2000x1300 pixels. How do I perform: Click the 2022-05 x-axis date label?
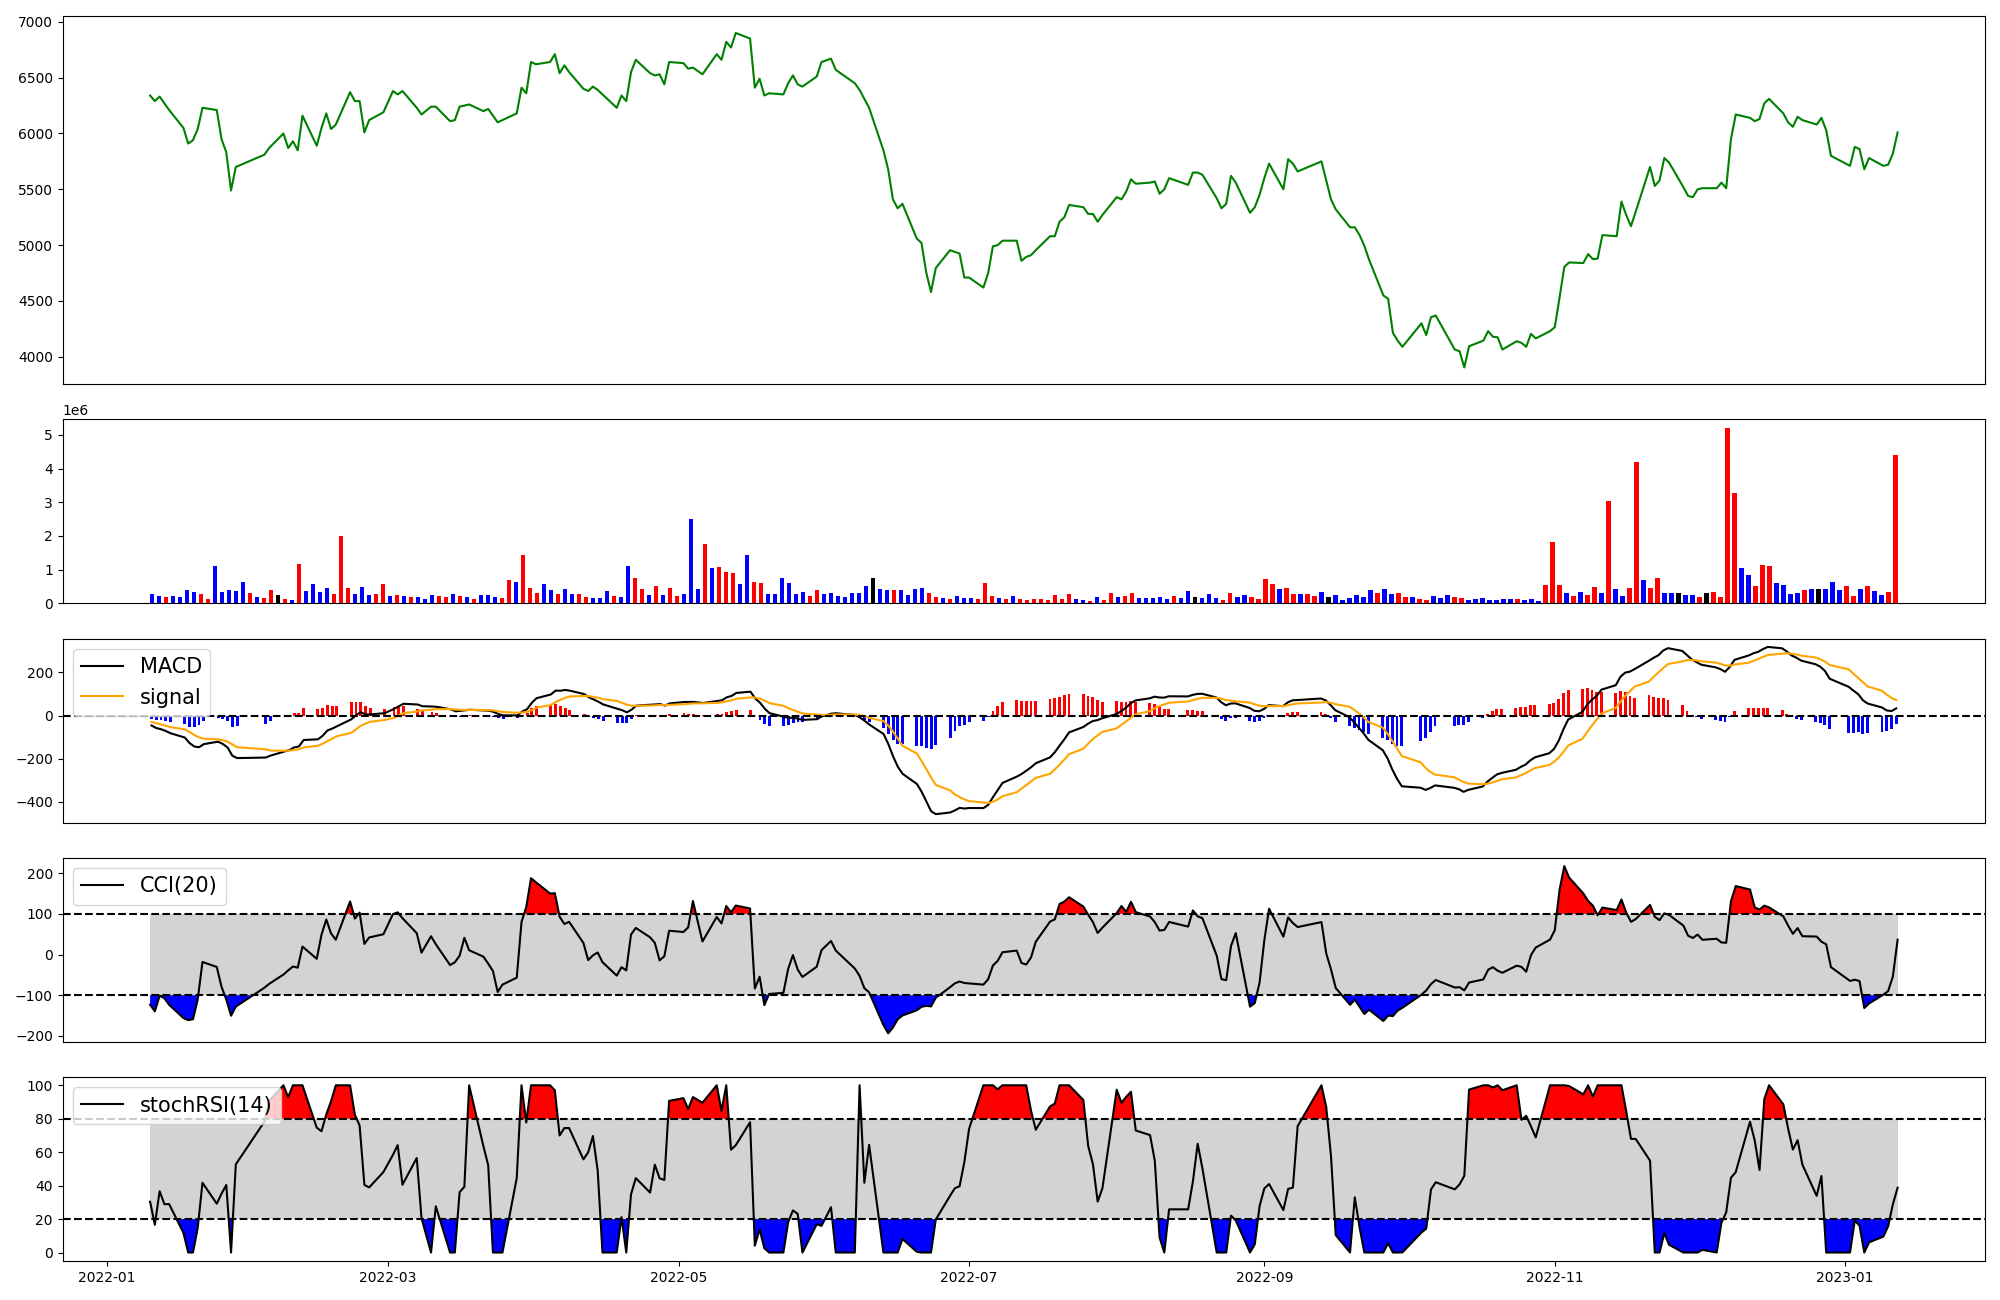679,1277
